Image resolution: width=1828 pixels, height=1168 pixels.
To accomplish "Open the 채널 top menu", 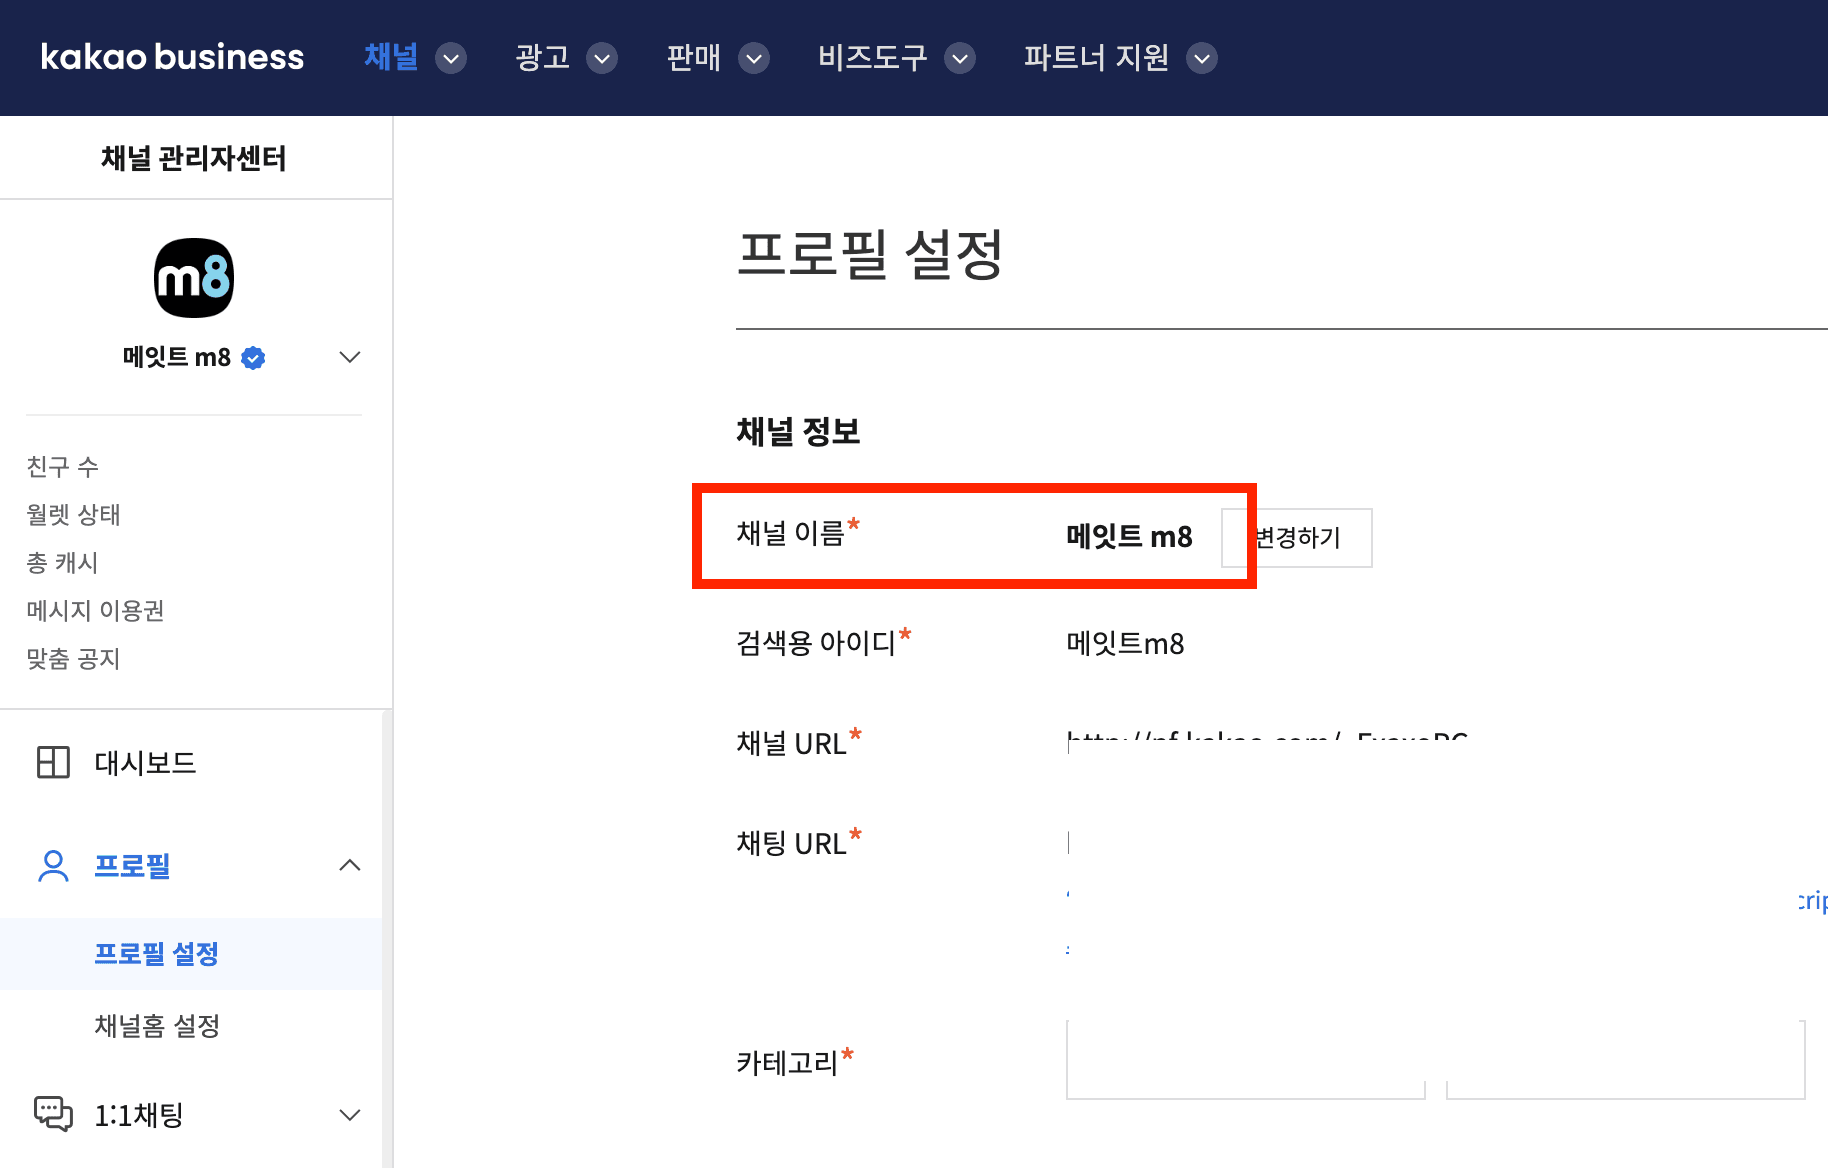I will coord(391,57).
